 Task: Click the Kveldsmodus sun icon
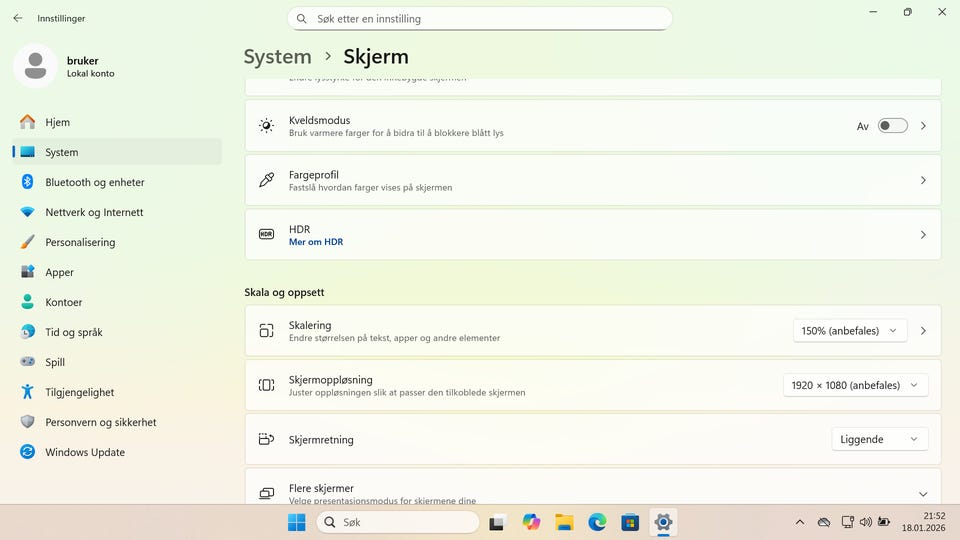(x=266, y=126)
